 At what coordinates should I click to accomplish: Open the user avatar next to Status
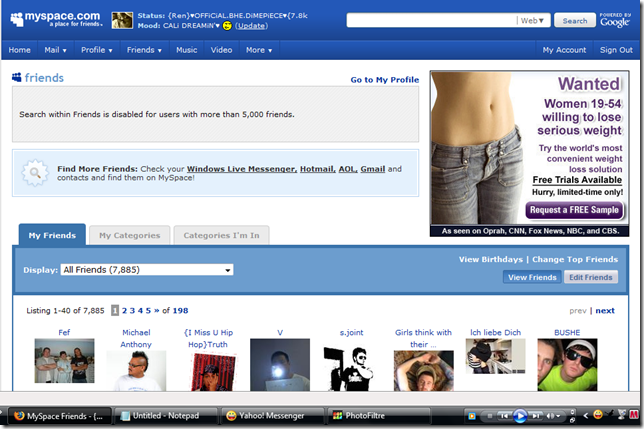coord(122,20)
